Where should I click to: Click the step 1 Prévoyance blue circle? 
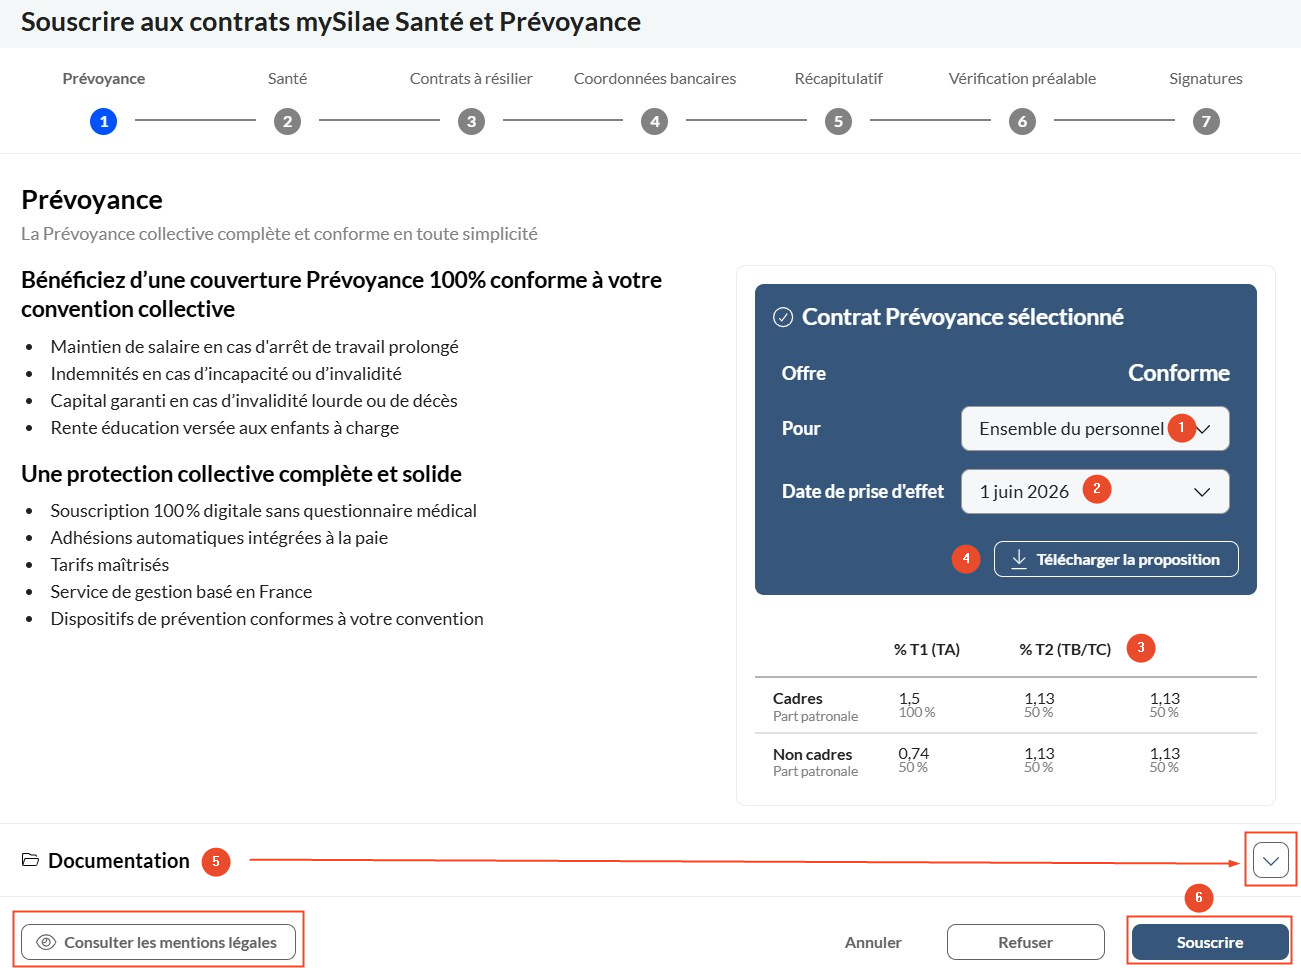[103, 122]
